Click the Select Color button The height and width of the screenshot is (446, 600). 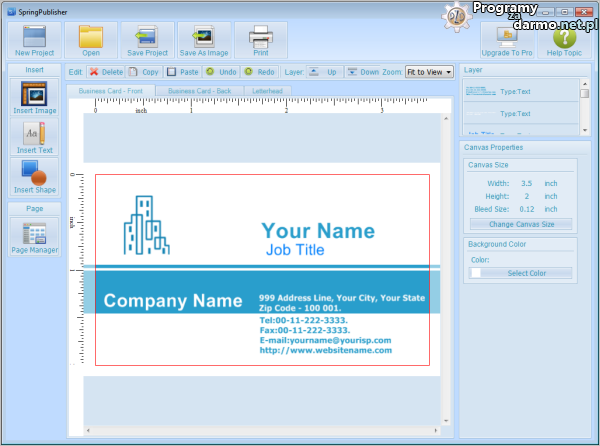click(526, 273)
